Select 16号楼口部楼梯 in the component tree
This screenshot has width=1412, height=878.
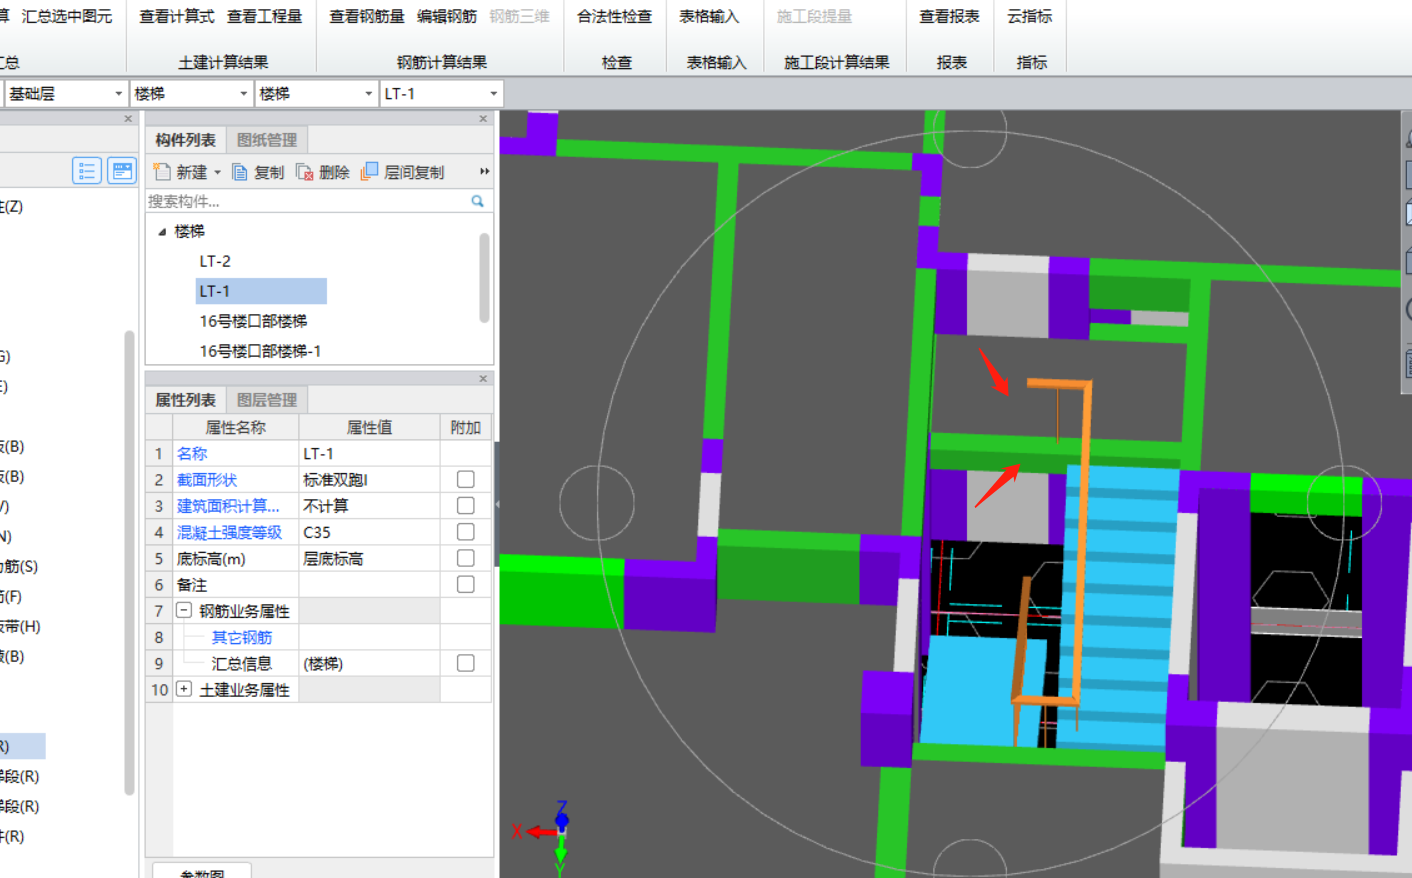point(253,321)
